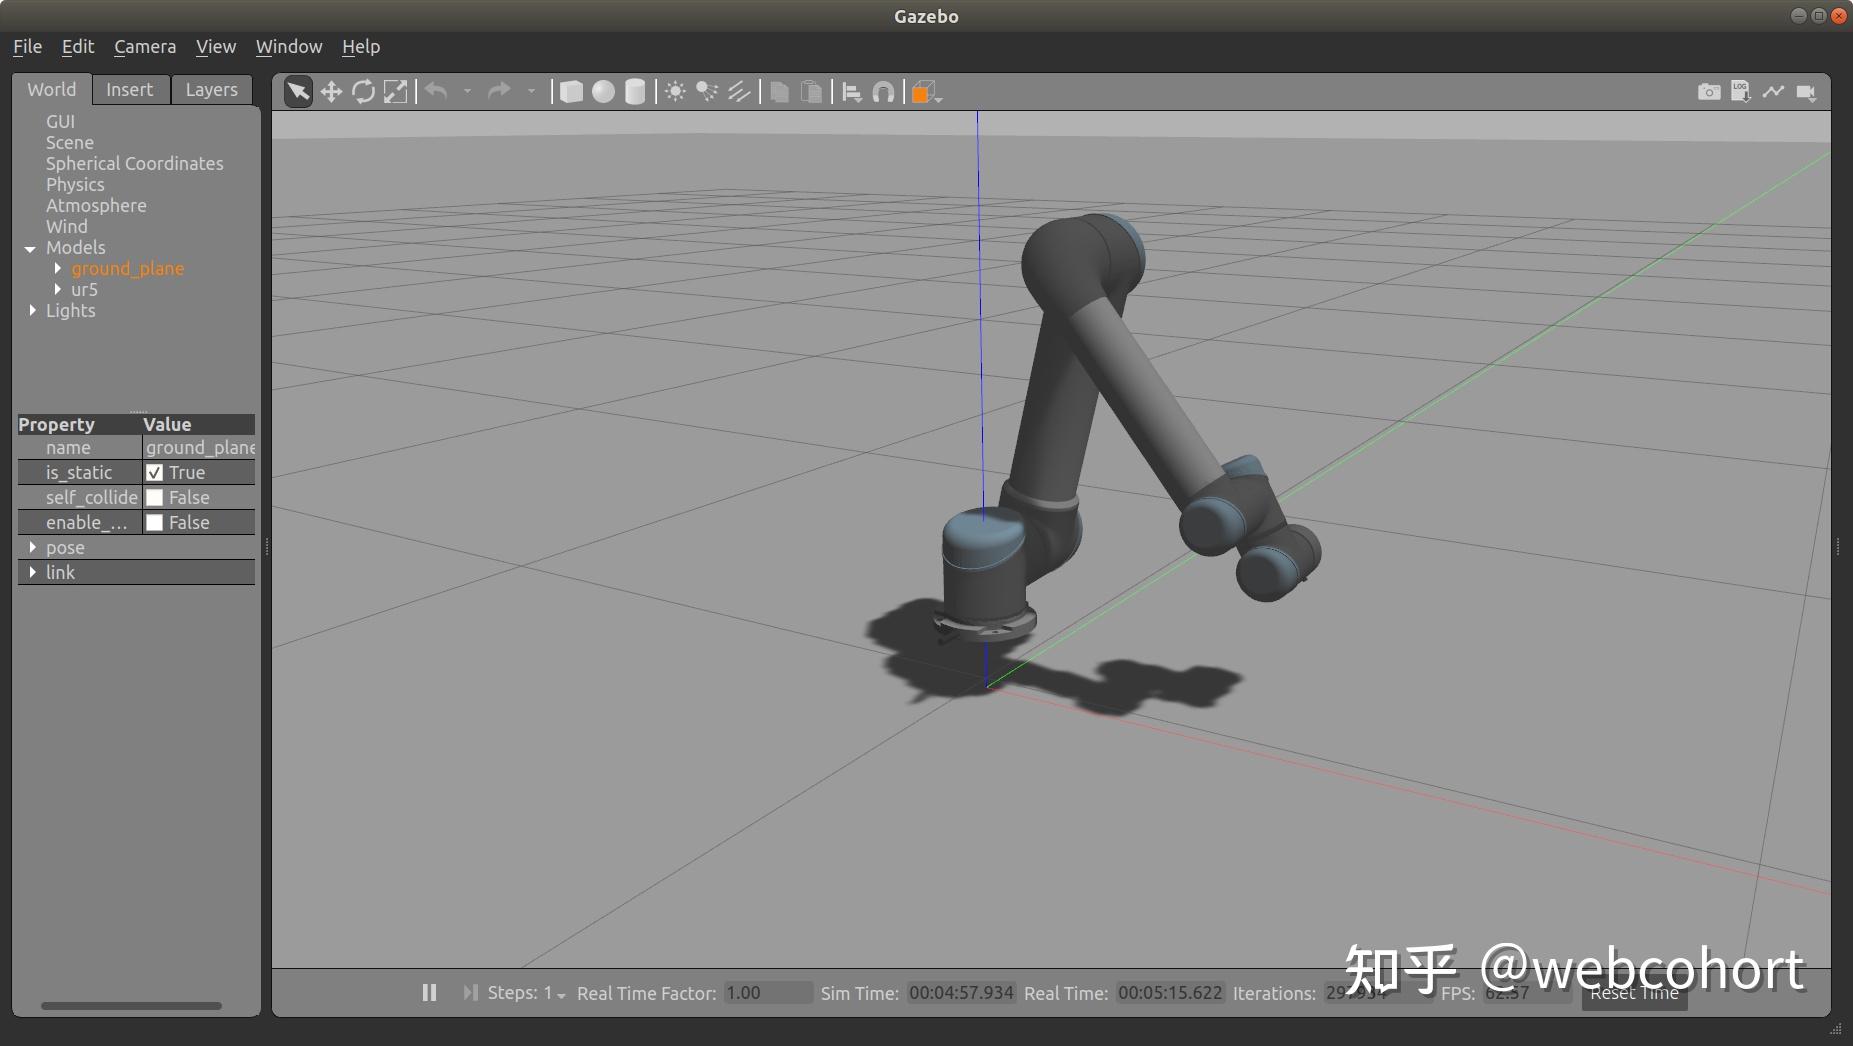Open the plotting utility
Screen dimensions: 1853x1046
1772,91
